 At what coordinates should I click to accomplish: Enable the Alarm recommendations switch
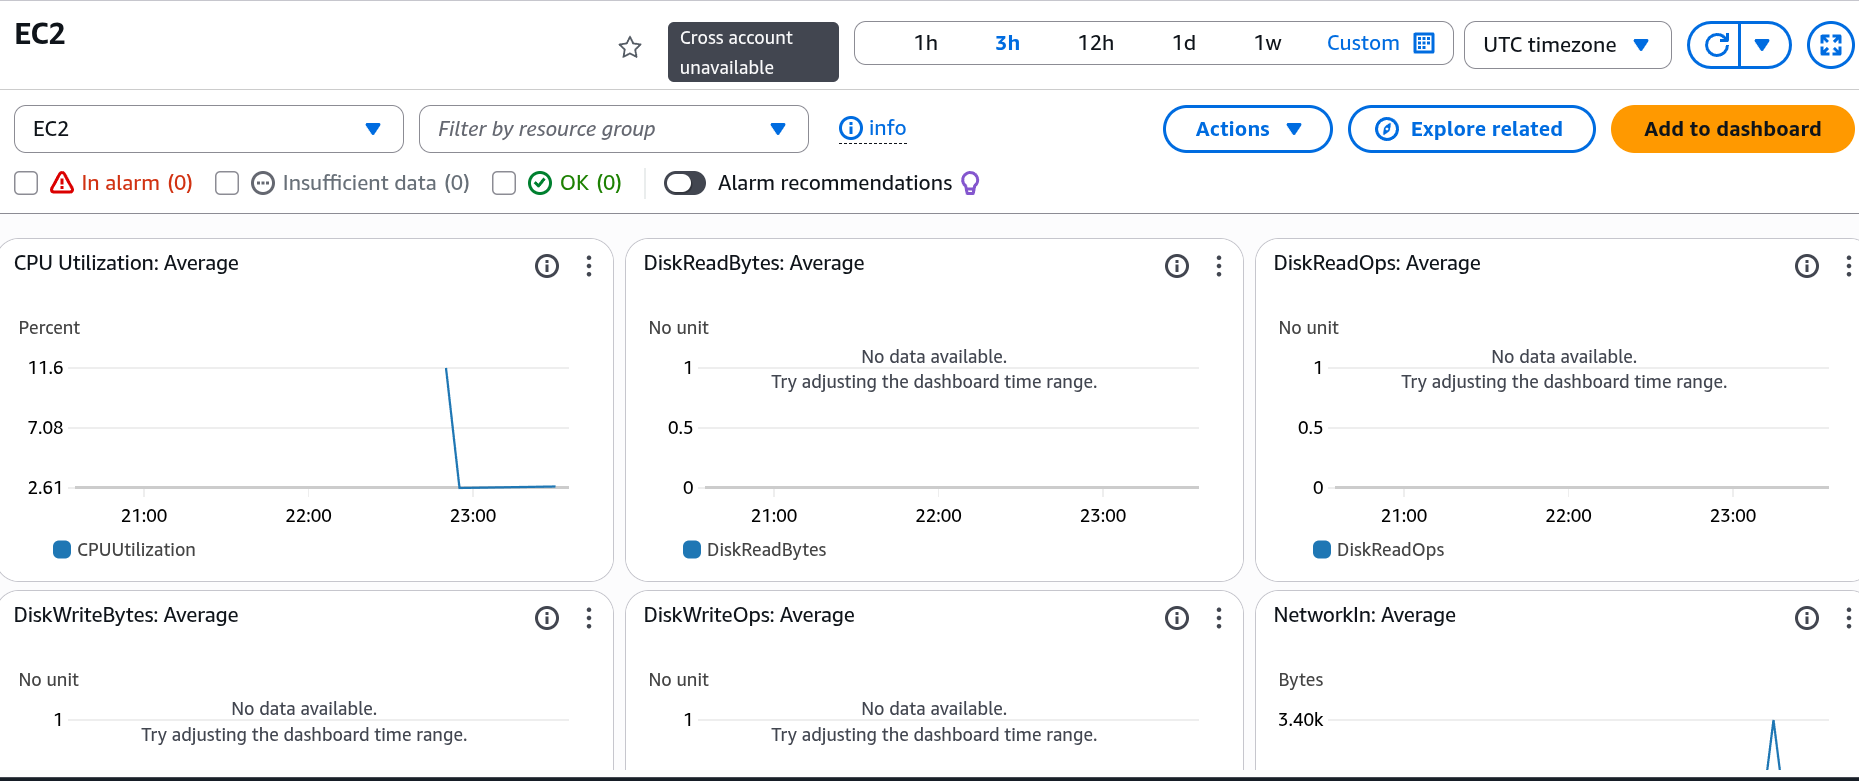(x=685, y=183)
